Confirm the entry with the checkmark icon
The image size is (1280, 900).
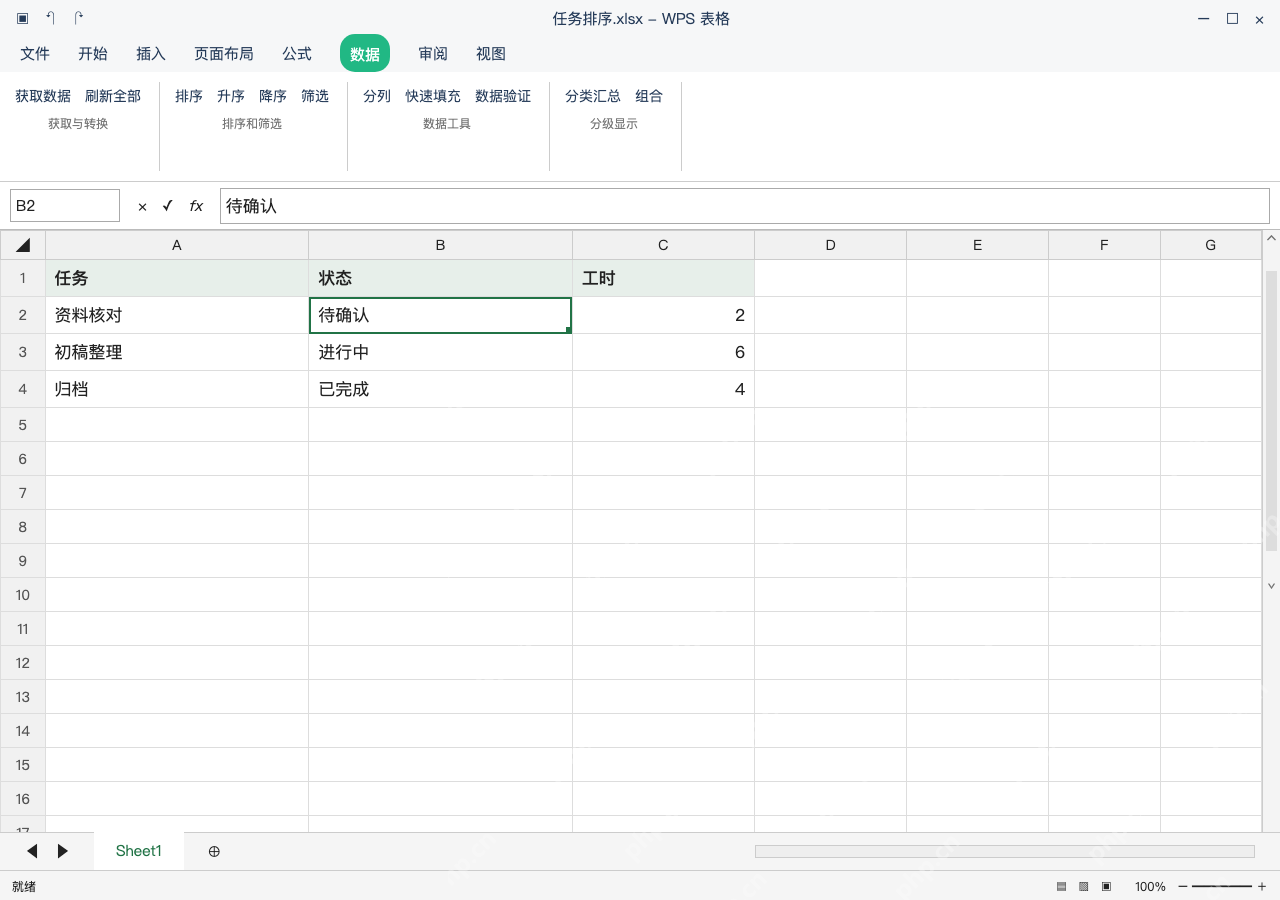[168, 206]
